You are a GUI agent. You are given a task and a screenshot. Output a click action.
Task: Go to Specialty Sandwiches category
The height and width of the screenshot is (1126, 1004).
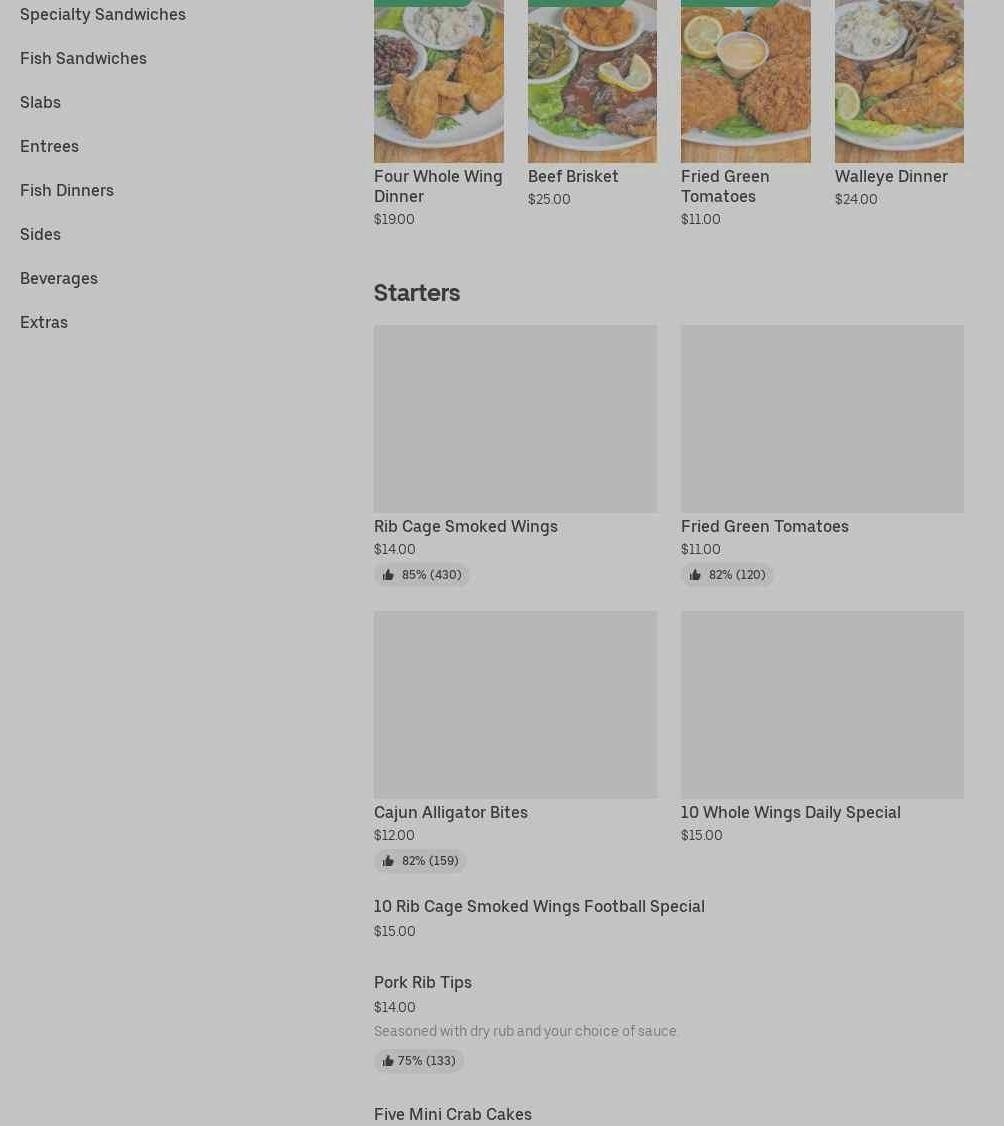pos(103,14)
